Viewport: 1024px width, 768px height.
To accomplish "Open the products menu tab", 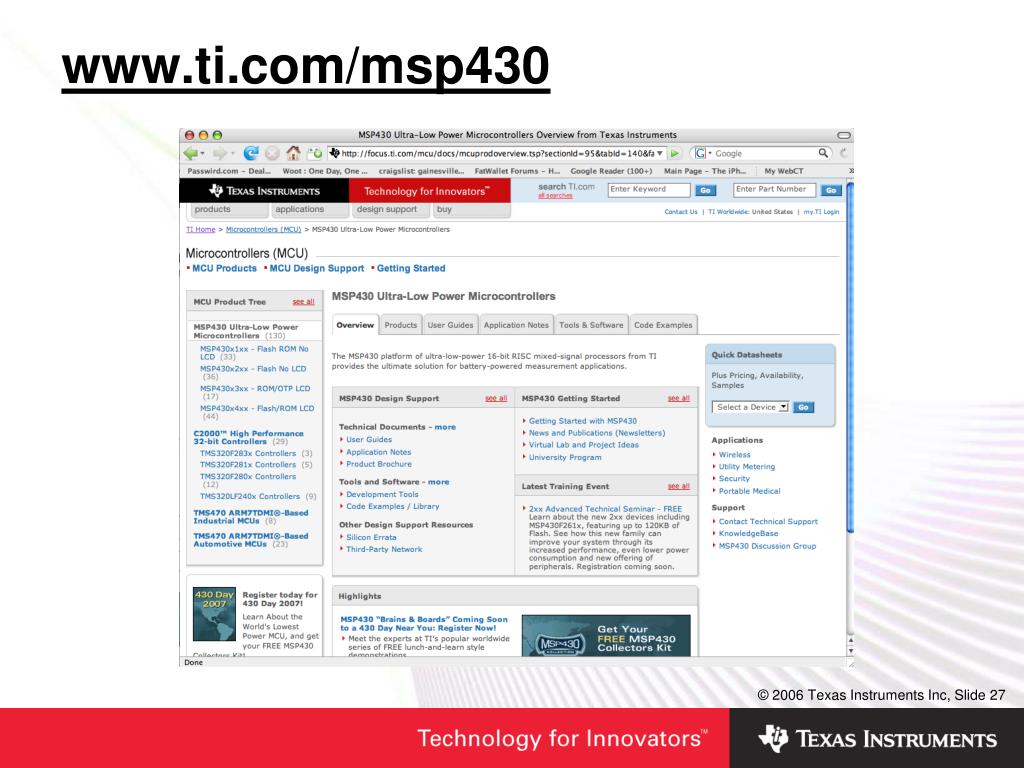I will click(x=230, y=210).
